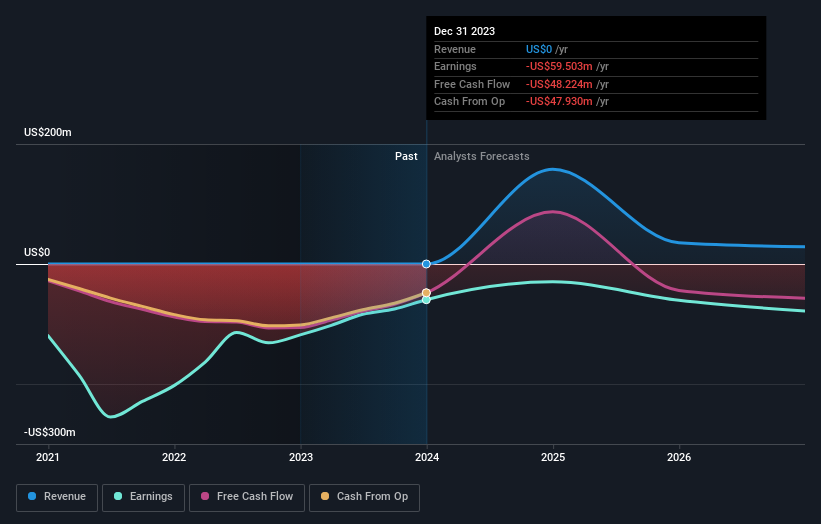
Task: Click the 2023 x-axis label
Action: click(x=301, y=457)
